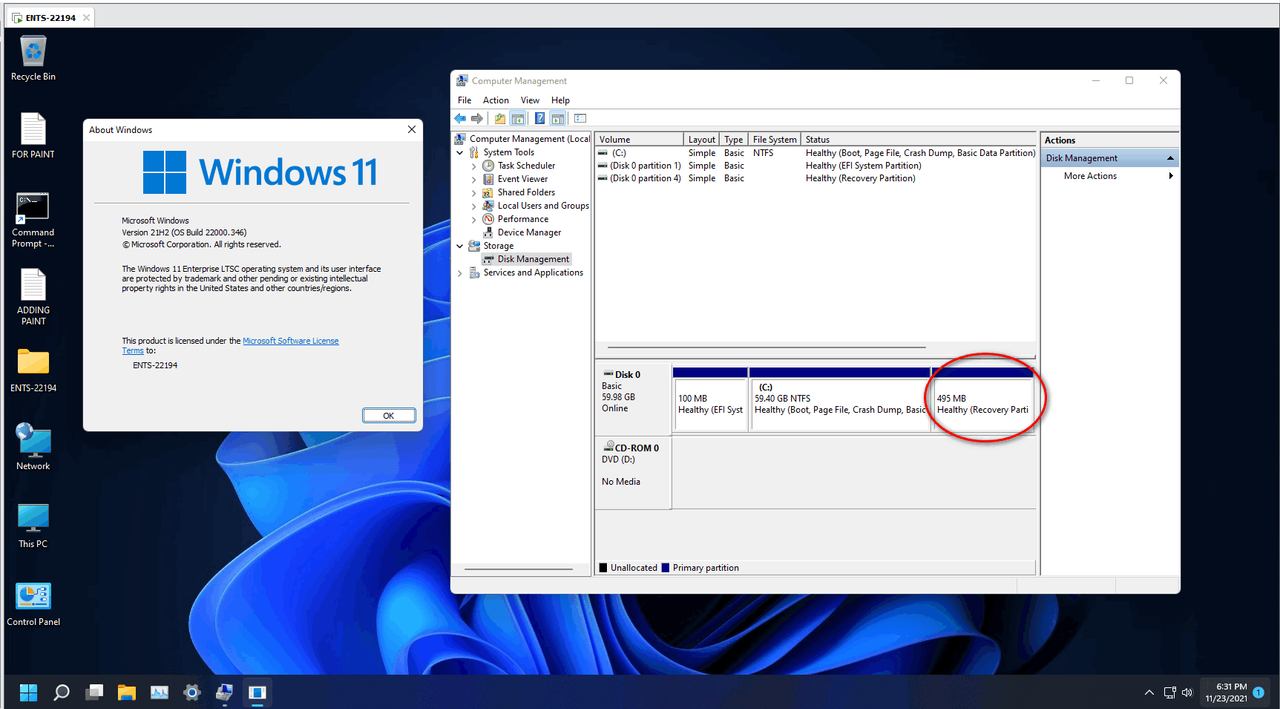Select the 495 MB Recovery partition block
1280x709 pixels.
tap(983, 399)
